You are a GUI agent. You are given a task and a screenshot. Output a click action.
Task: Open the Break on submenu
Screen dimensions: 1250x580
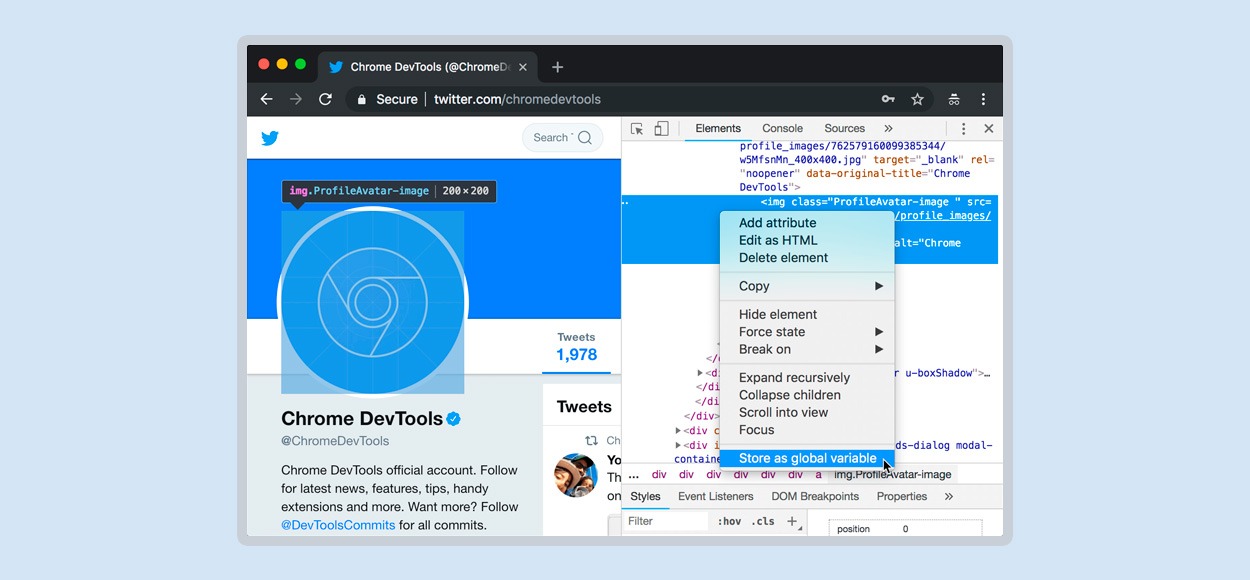point(807,349)
